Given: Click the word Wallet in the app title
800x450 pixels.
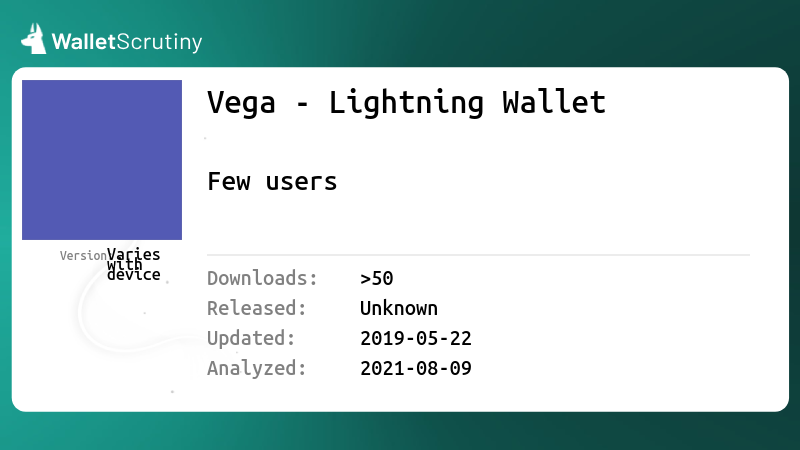Looking at the screenshot, I should tap(554, 102).
